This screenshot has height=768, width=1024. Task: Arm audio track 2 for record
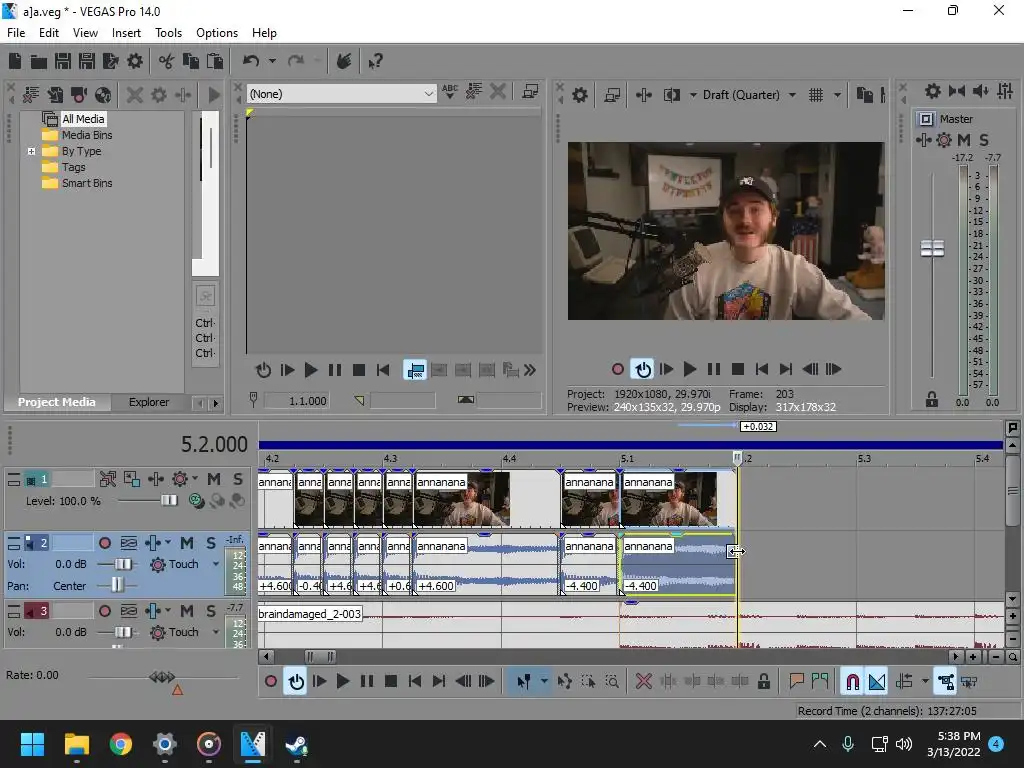104,543
